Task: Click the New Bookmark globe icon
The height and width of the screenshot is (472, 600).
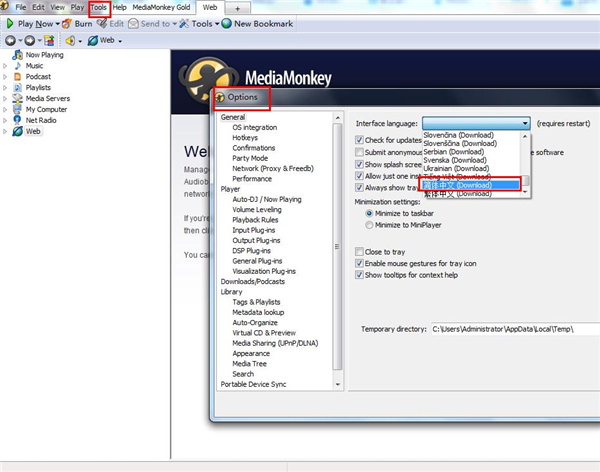Action: (227, 24)
